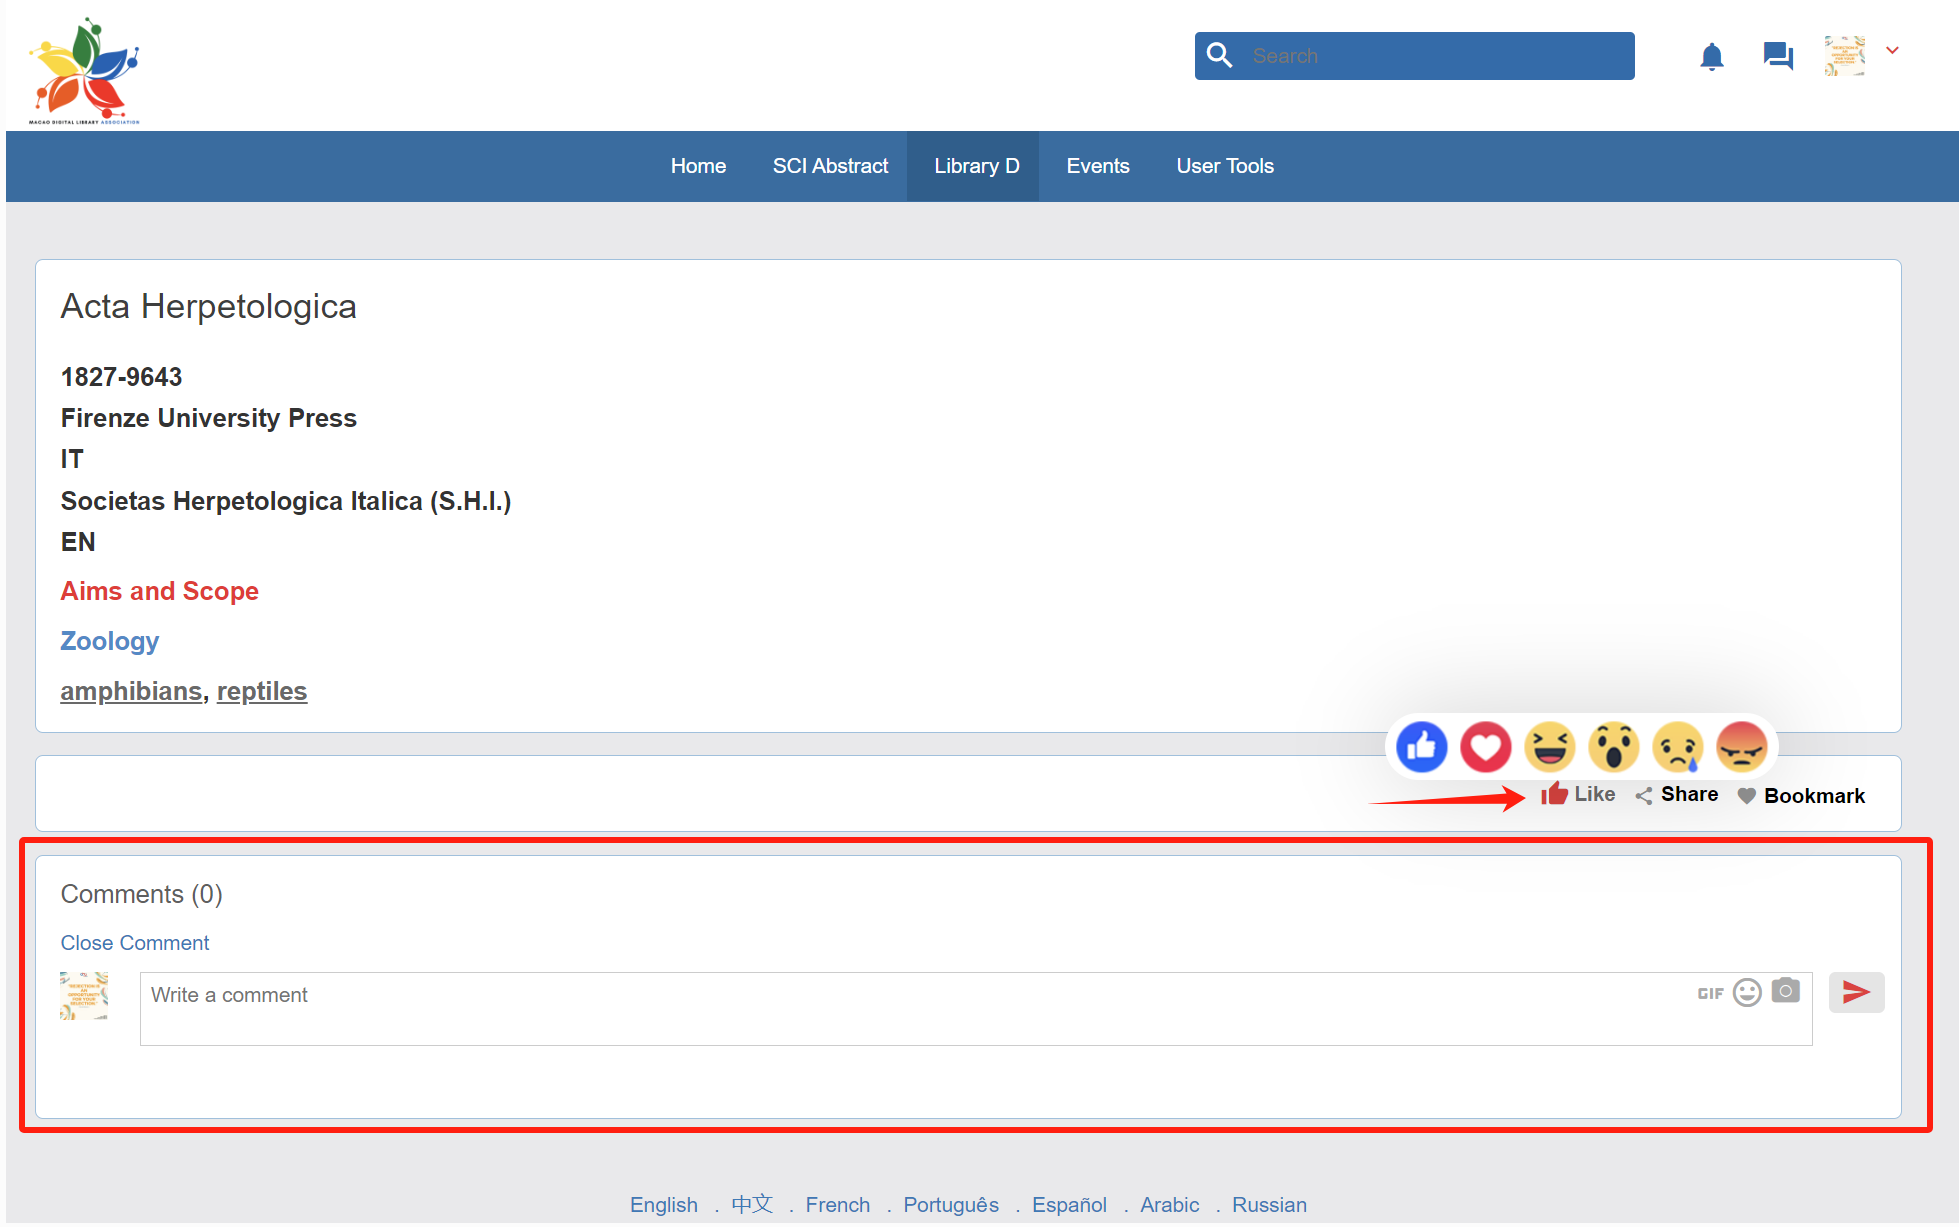Click the Close Comment link

coord(135,943)
